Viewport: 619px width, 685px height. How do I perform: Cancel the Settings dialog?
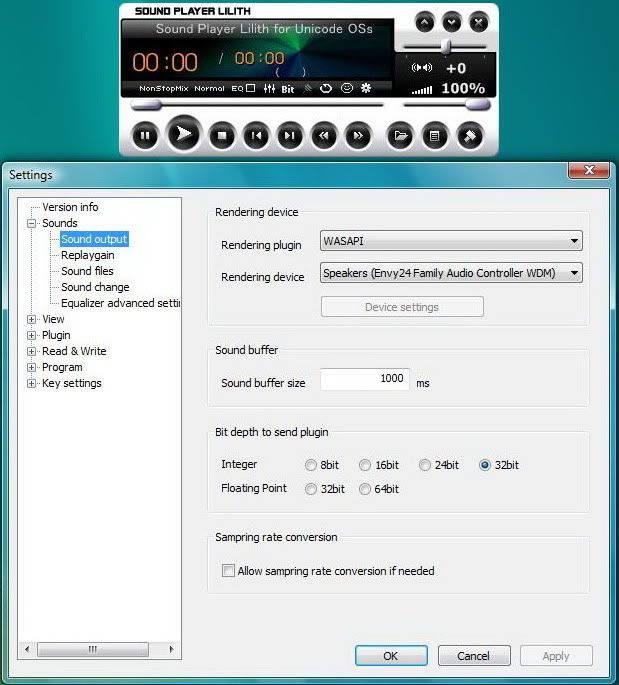(474, 656)
